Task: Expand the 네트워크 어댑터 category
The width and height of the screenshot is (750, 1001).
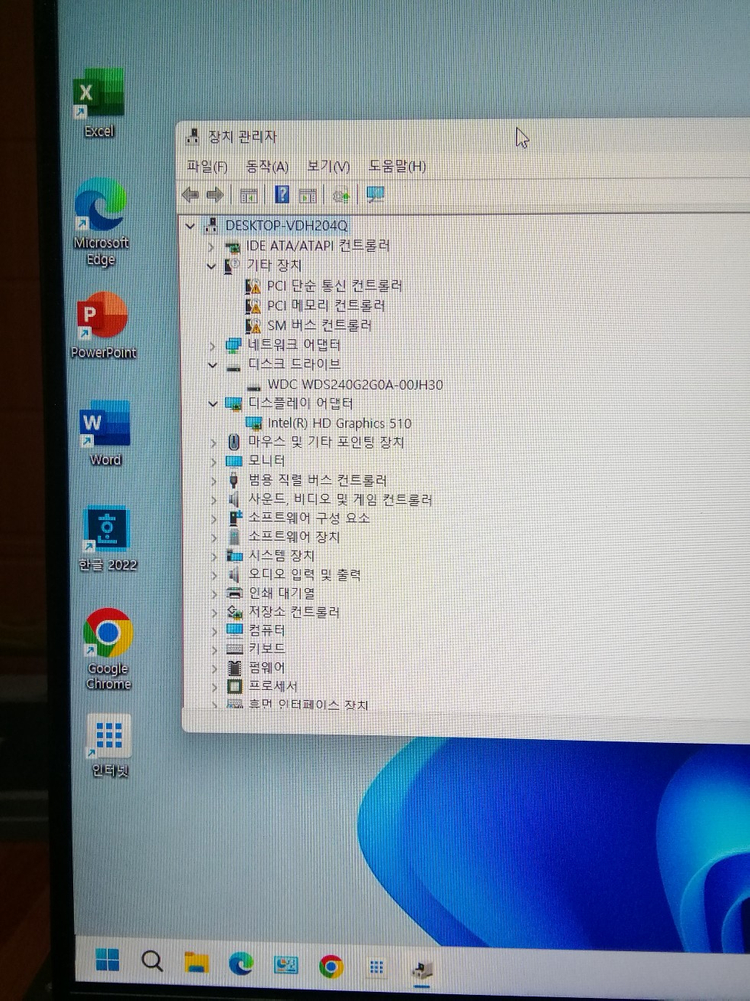Action: point(213,346)
